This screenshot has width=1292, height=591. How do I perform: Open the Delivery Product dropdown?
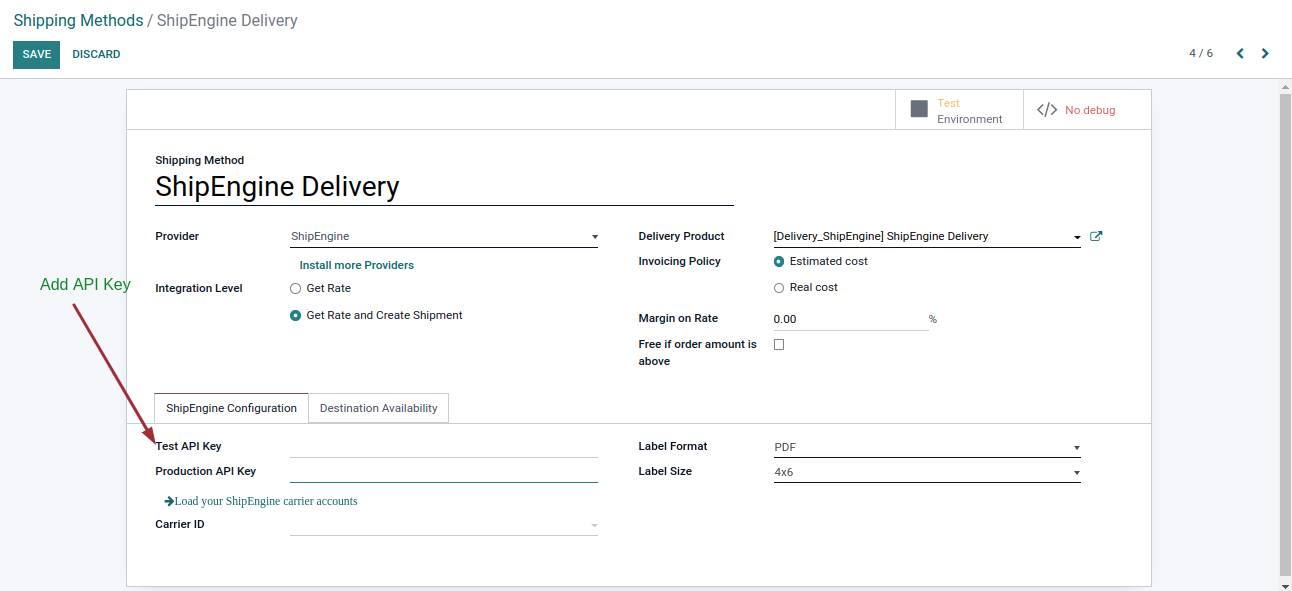coord(927,237)
